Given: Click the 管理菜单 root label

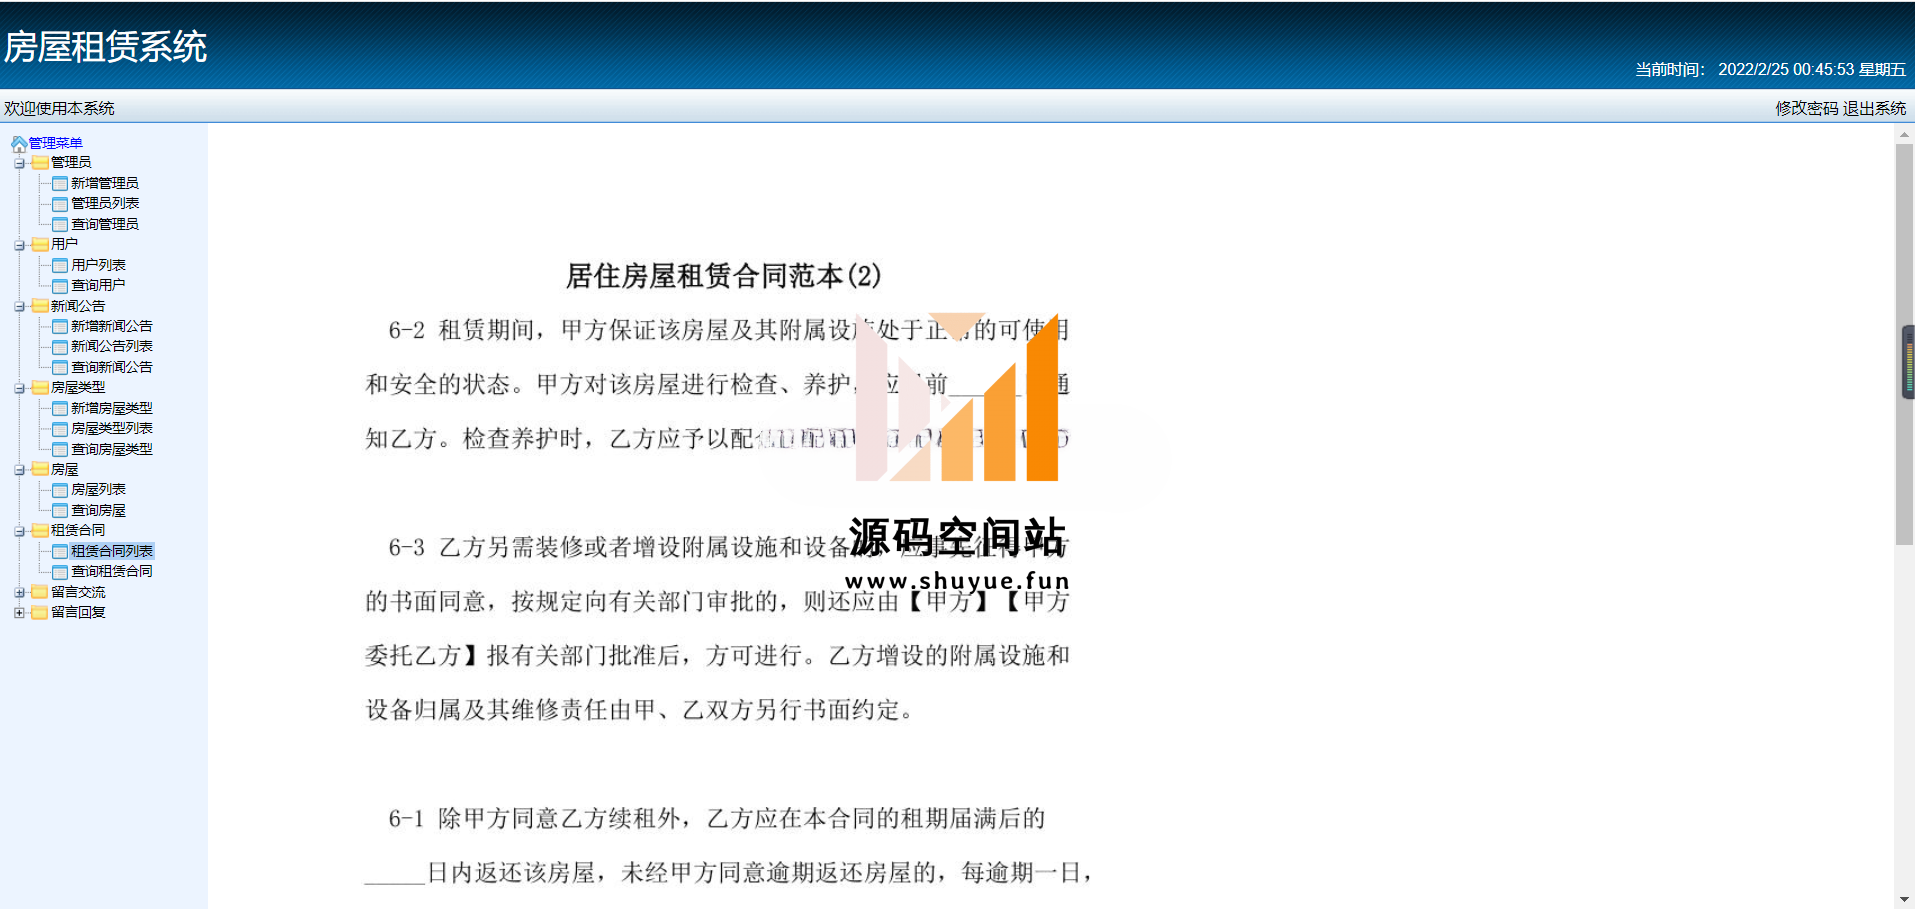Looking at the screenshot, I should (x=56, y=143).
